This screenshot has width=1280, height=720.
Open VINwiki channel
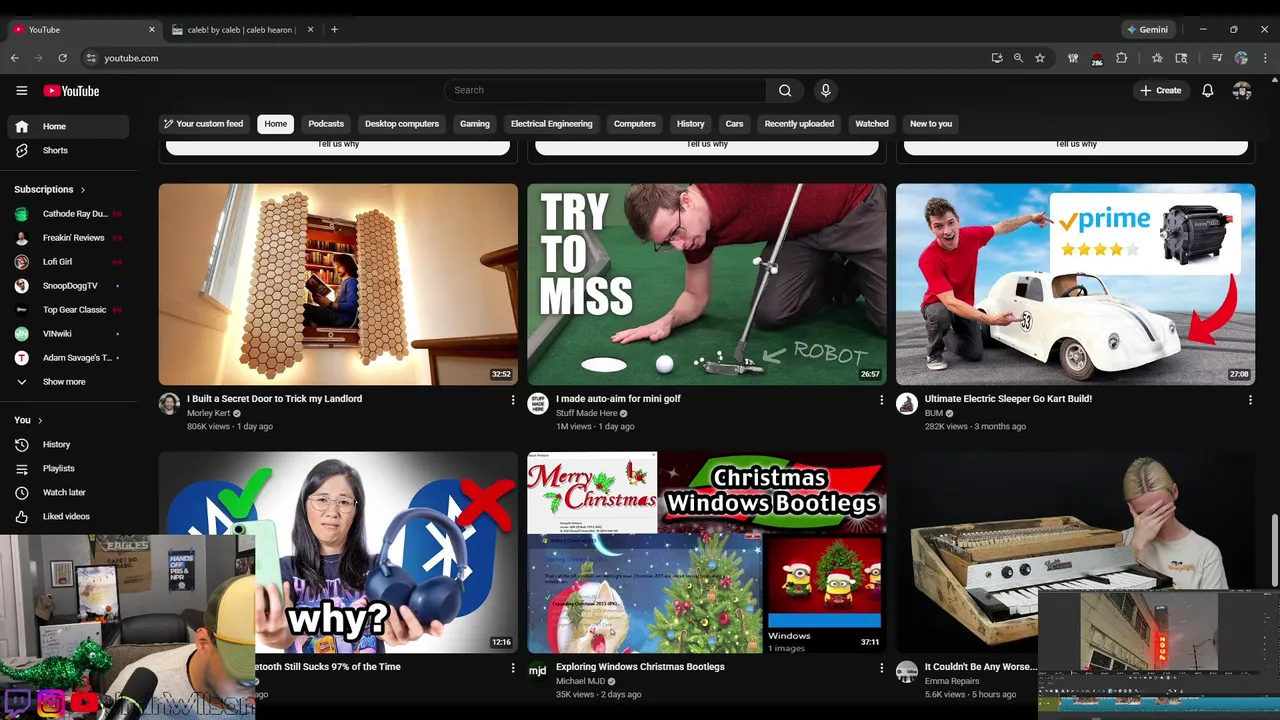[x=68, y=334]
